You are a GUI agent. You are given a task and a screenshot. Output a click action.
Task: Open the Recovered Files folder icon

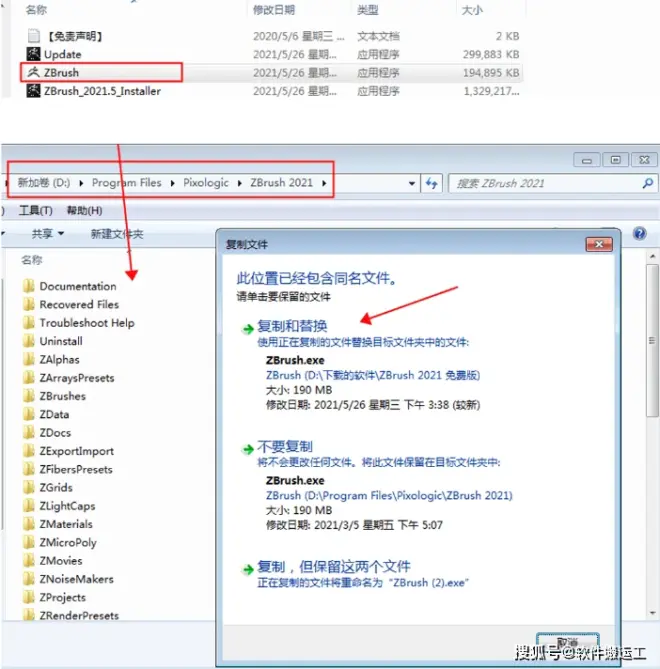(x=29, y=304)
